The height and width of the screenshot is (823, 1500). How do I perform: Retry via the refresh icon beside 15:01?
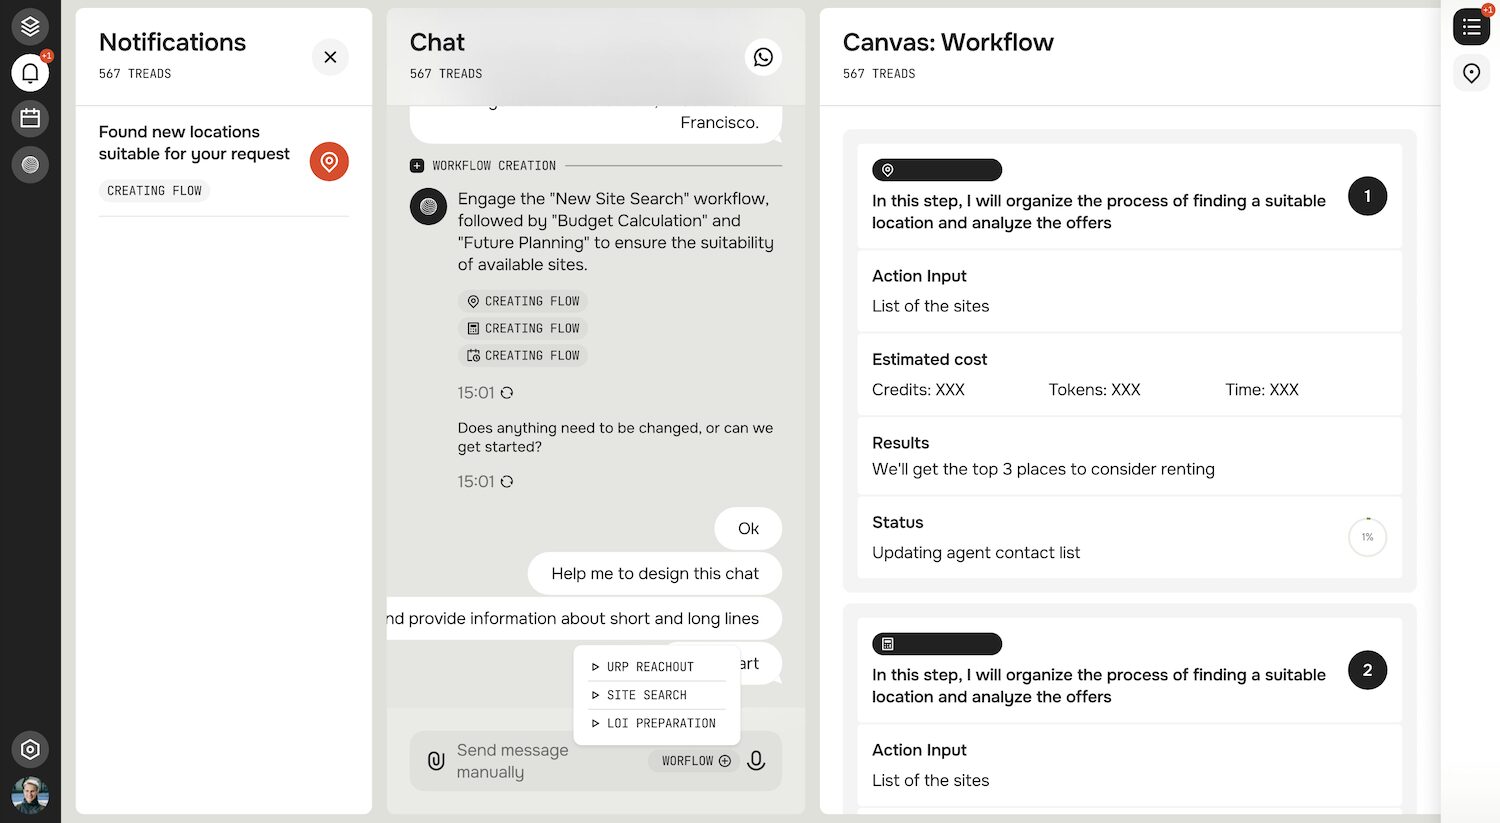pyautogui.click(x=507, y=393)
